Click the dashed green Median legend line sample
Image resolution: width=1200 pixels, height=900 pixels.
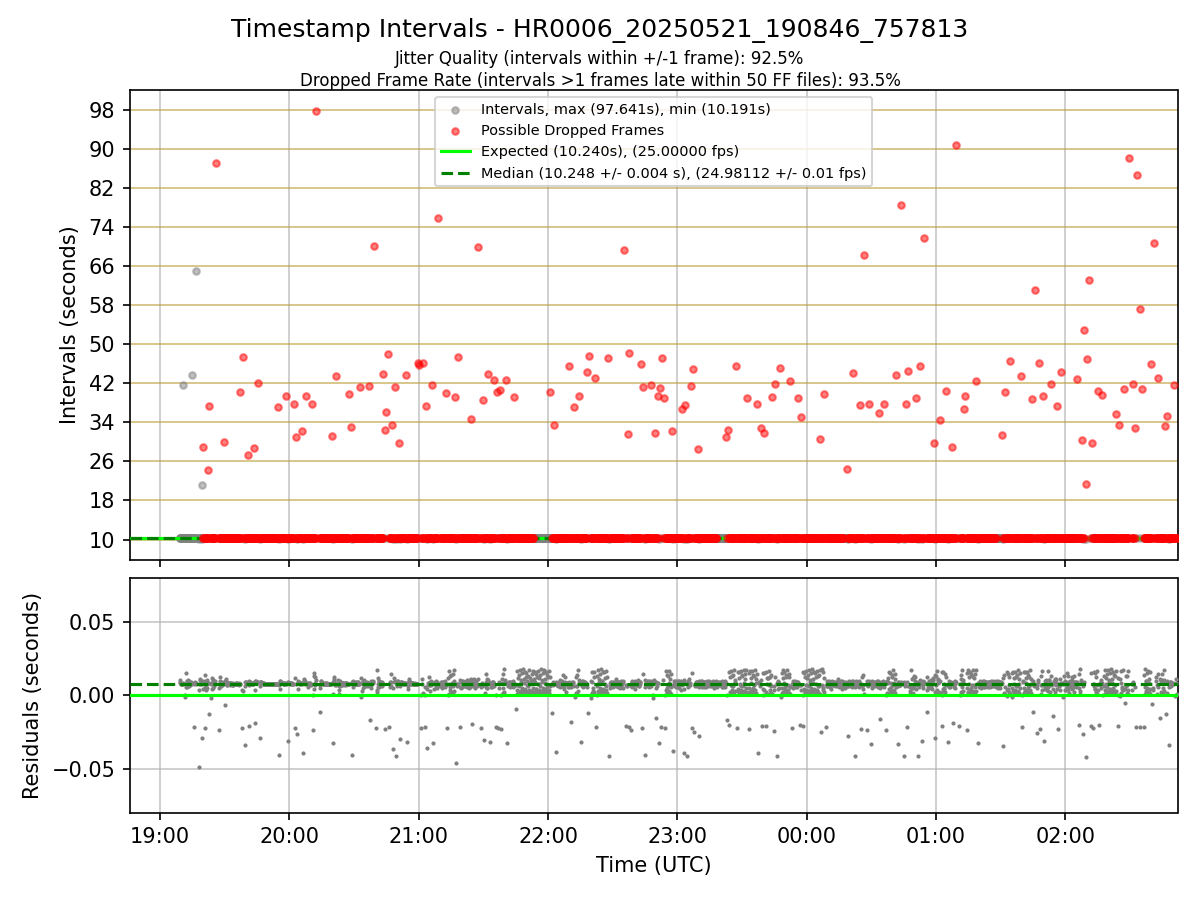click(456, 173)
